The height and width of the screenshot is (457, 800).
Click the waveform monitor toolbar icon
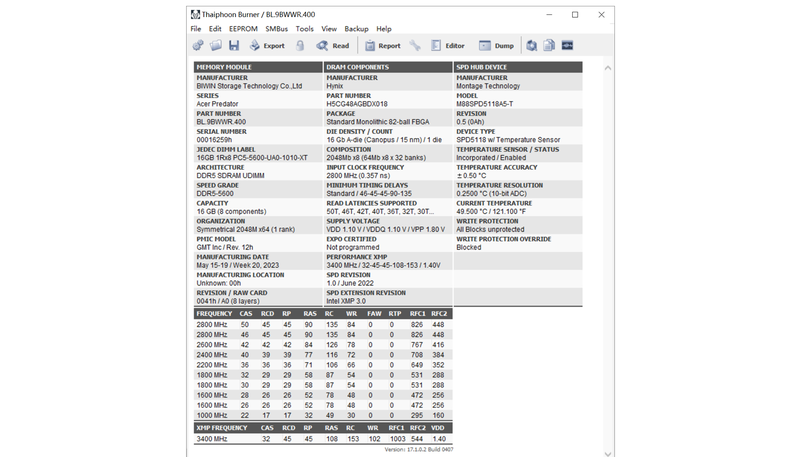tap(567, 45)
